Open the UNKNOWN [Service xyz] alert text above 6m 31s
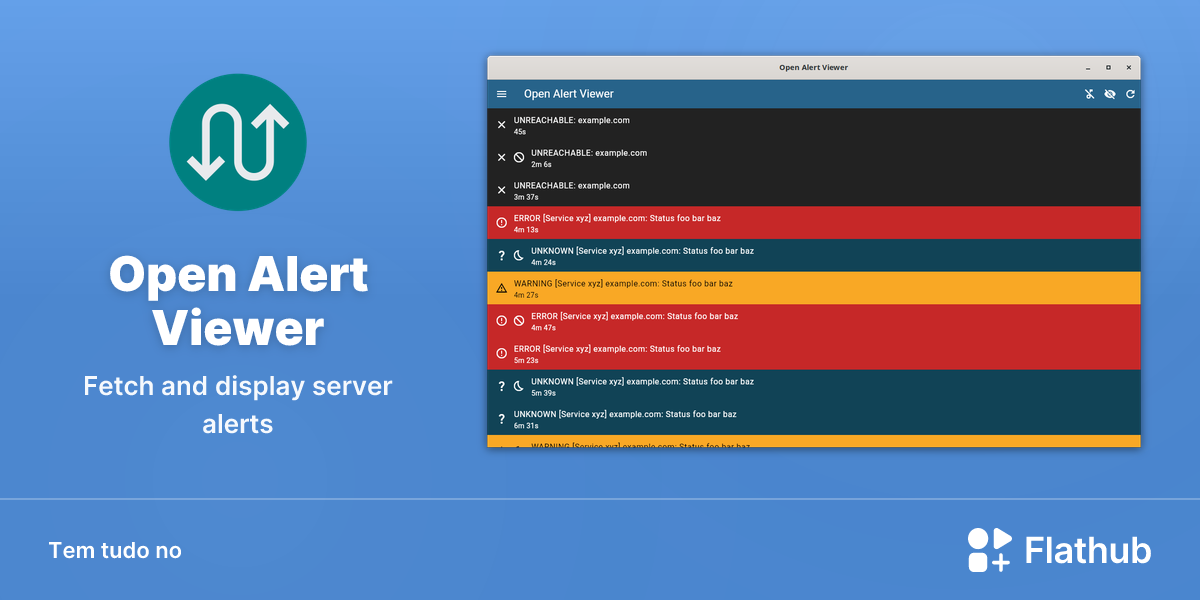This screenshot has width=1200, height=600. coord(625,414)
